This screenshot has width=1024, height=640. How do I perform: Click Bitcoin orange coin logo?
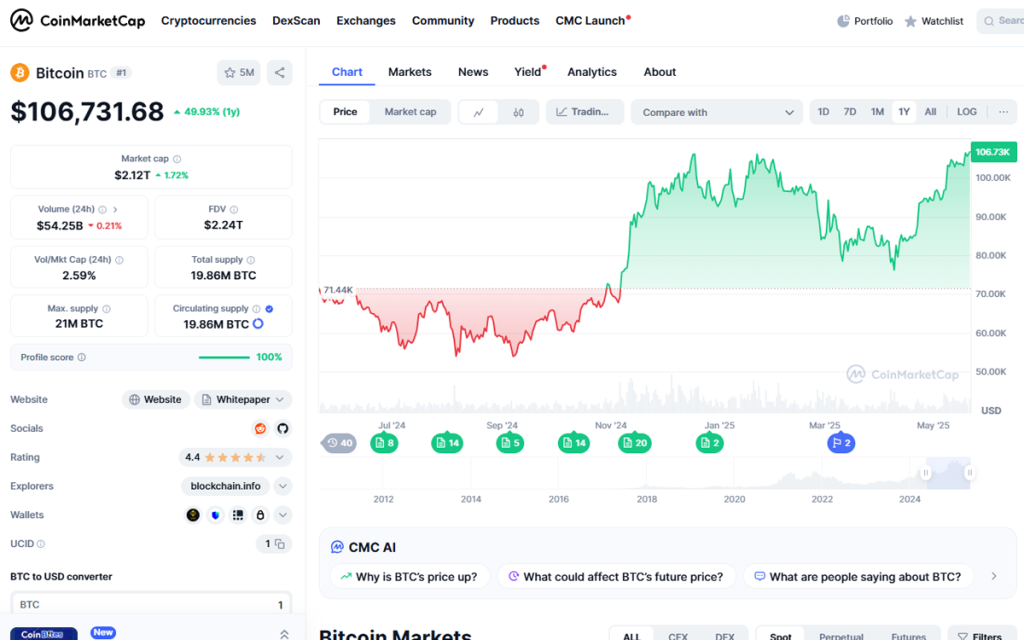pyautogui.click(x=20, y=72)
